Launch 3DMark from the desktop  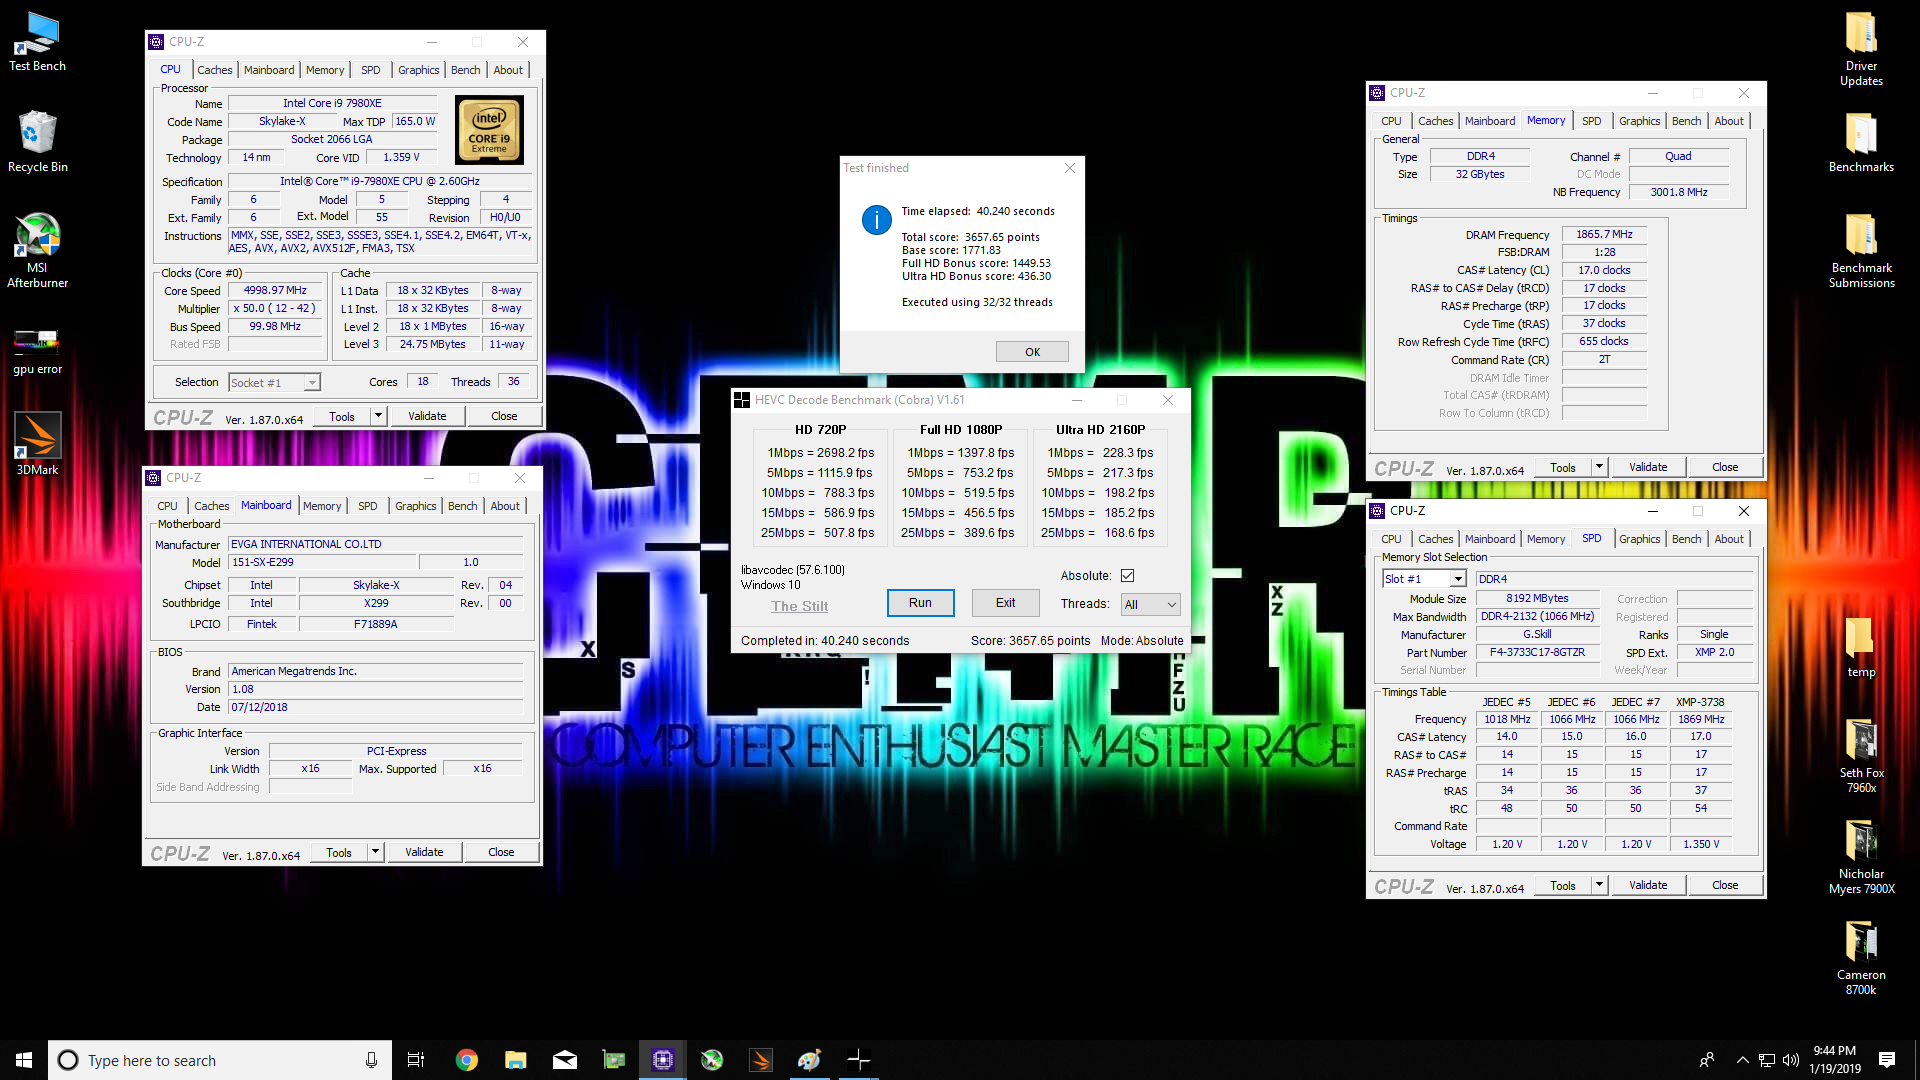37,444
